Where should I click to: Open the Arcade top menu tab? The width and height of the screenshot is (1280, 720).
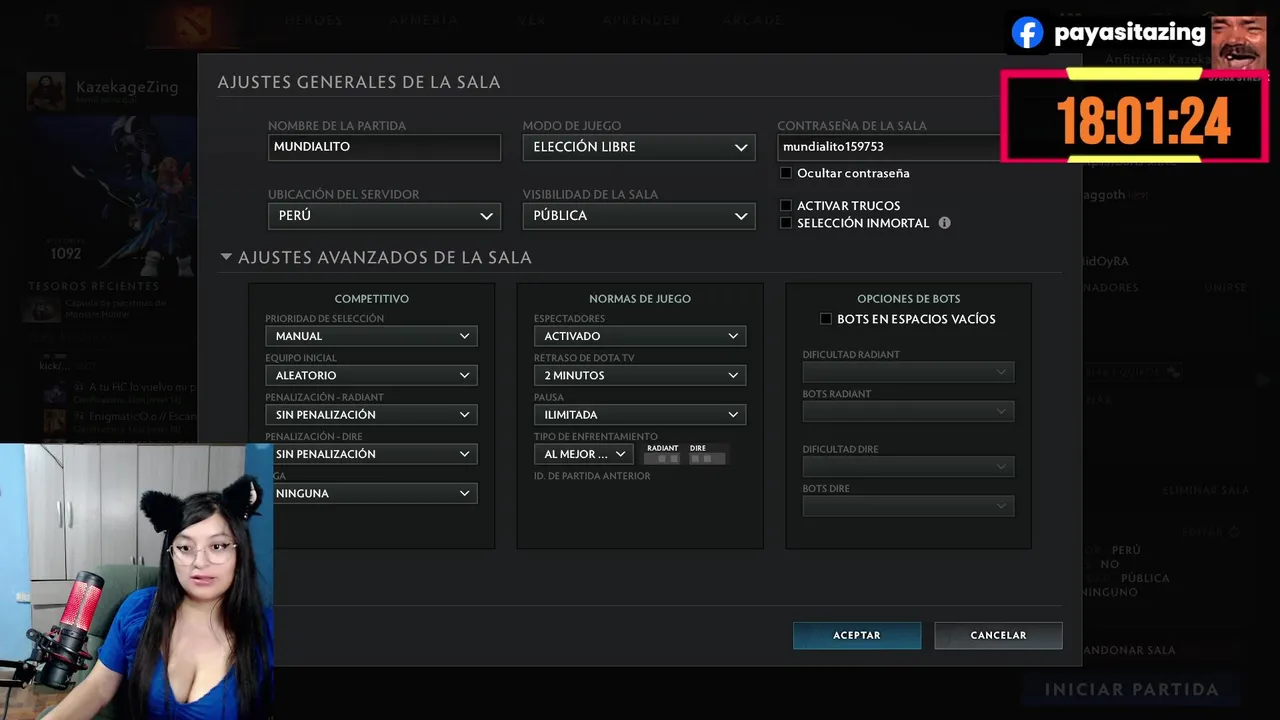[753, 20]
